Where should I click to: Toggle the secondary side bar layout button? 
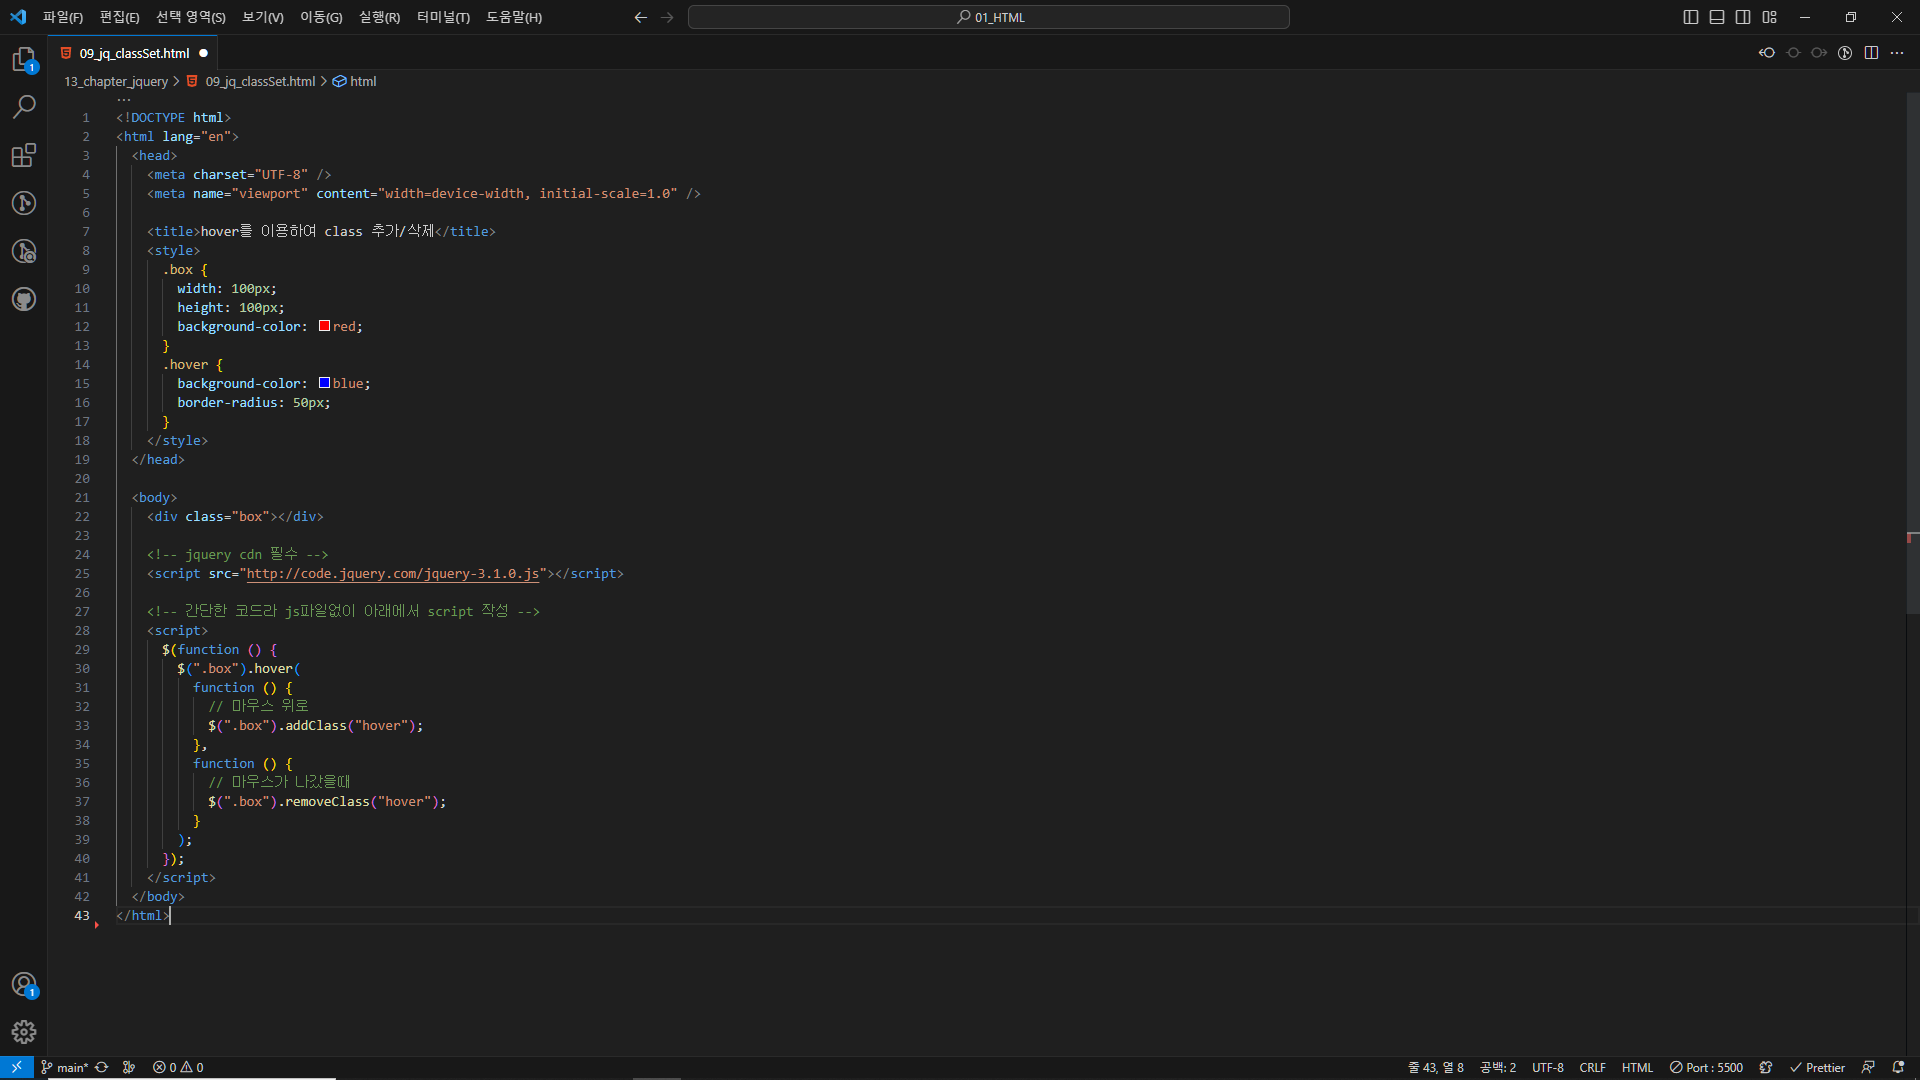(1743, 17)
